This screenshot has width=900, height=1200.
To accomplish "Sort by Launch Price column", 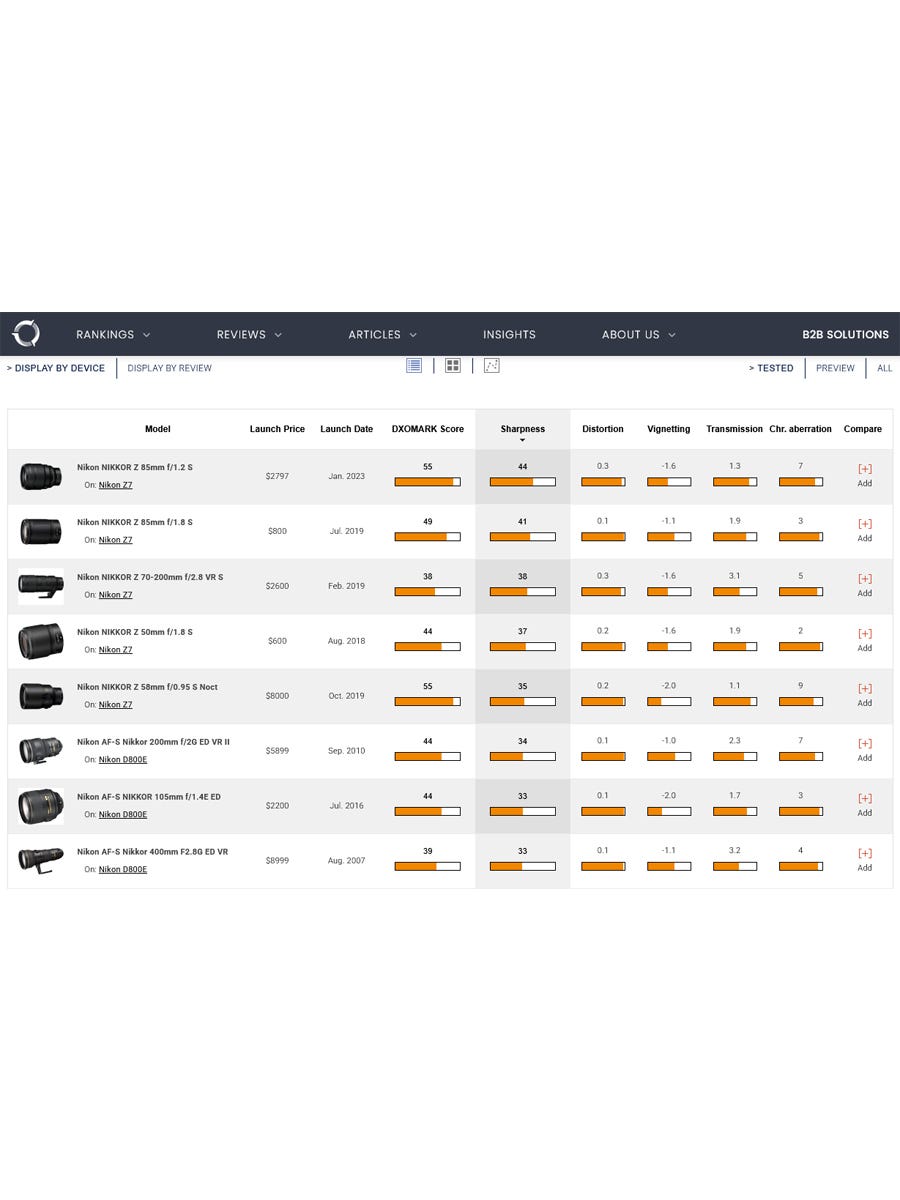I will 277,429.
